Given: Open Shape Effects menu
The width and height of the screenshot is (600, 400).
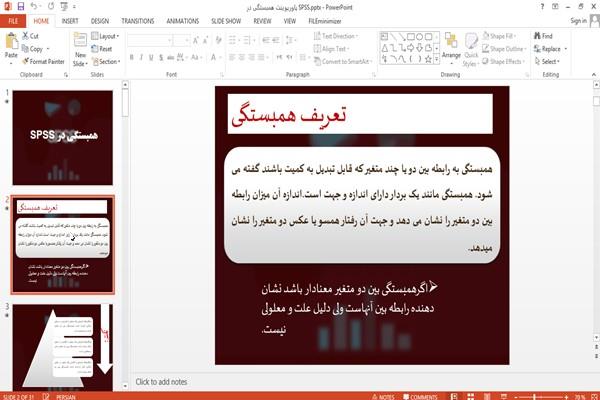Looking at the screenshot, I should 503,61.
